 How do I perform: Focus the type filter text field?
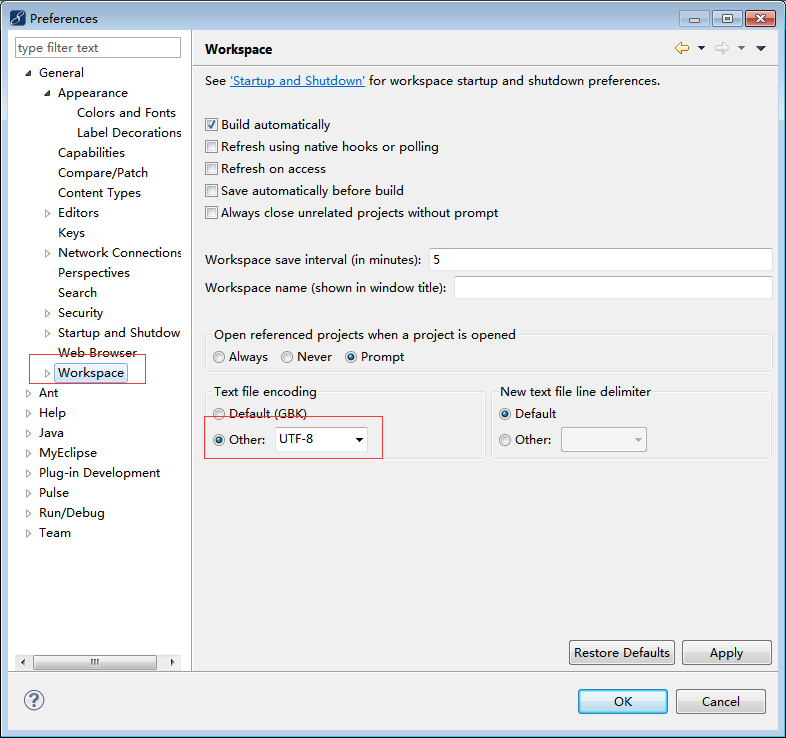(98, 48)
